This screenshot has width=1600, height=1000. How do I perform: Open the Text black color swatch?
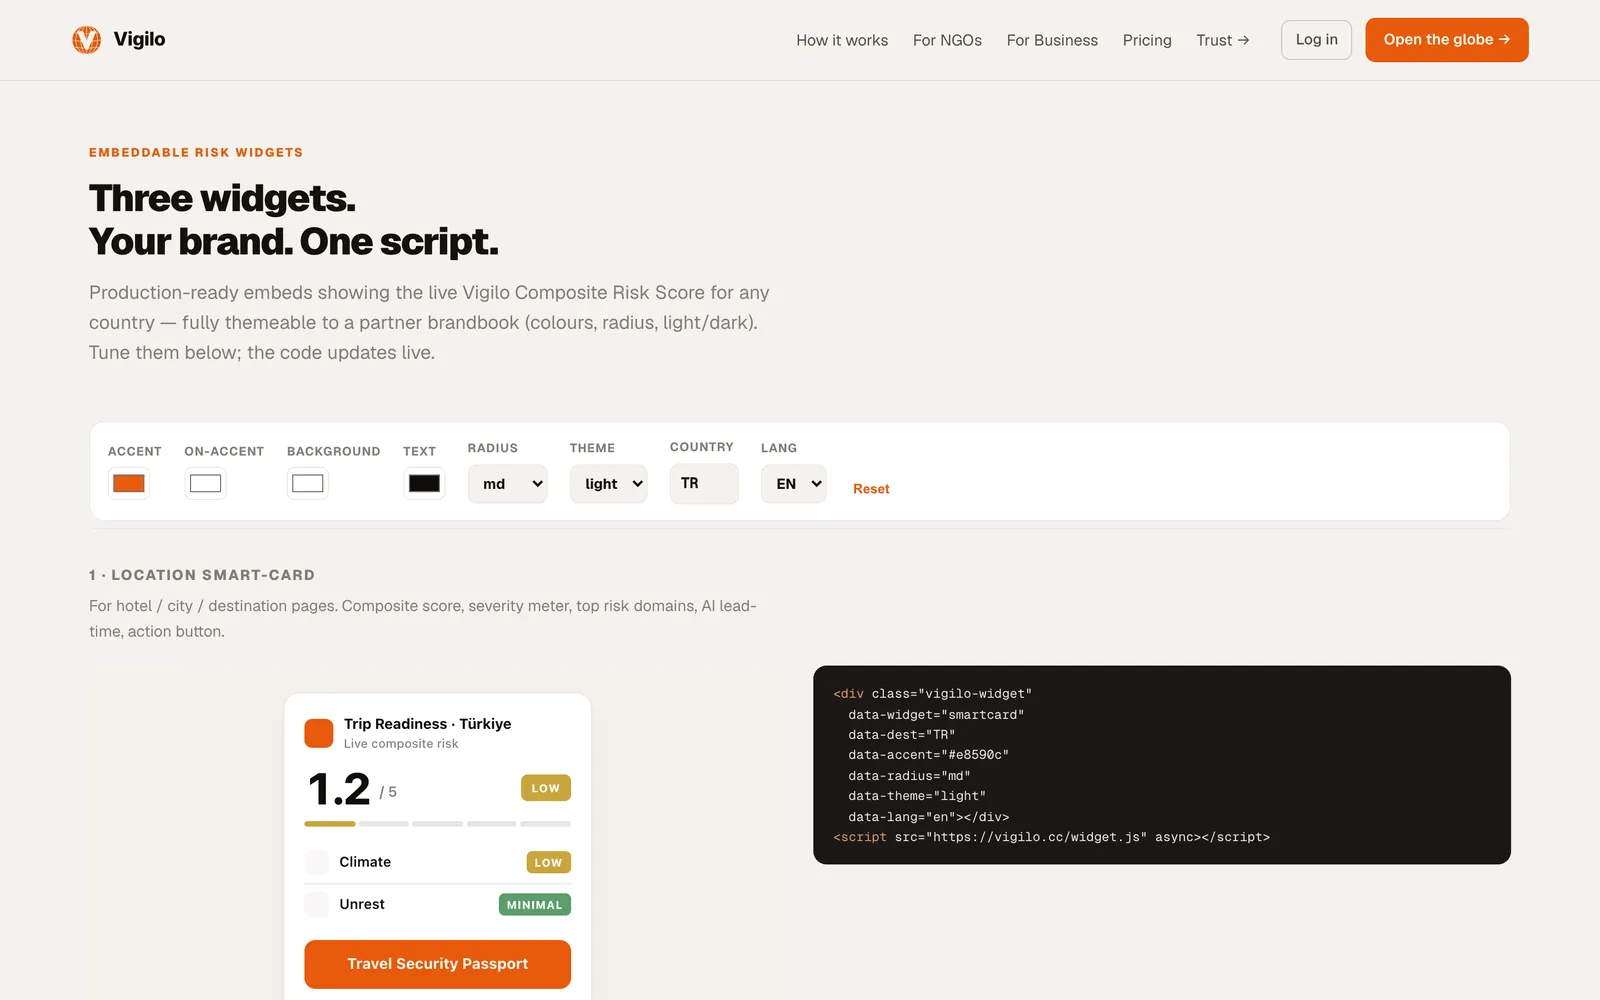(424, 484)
